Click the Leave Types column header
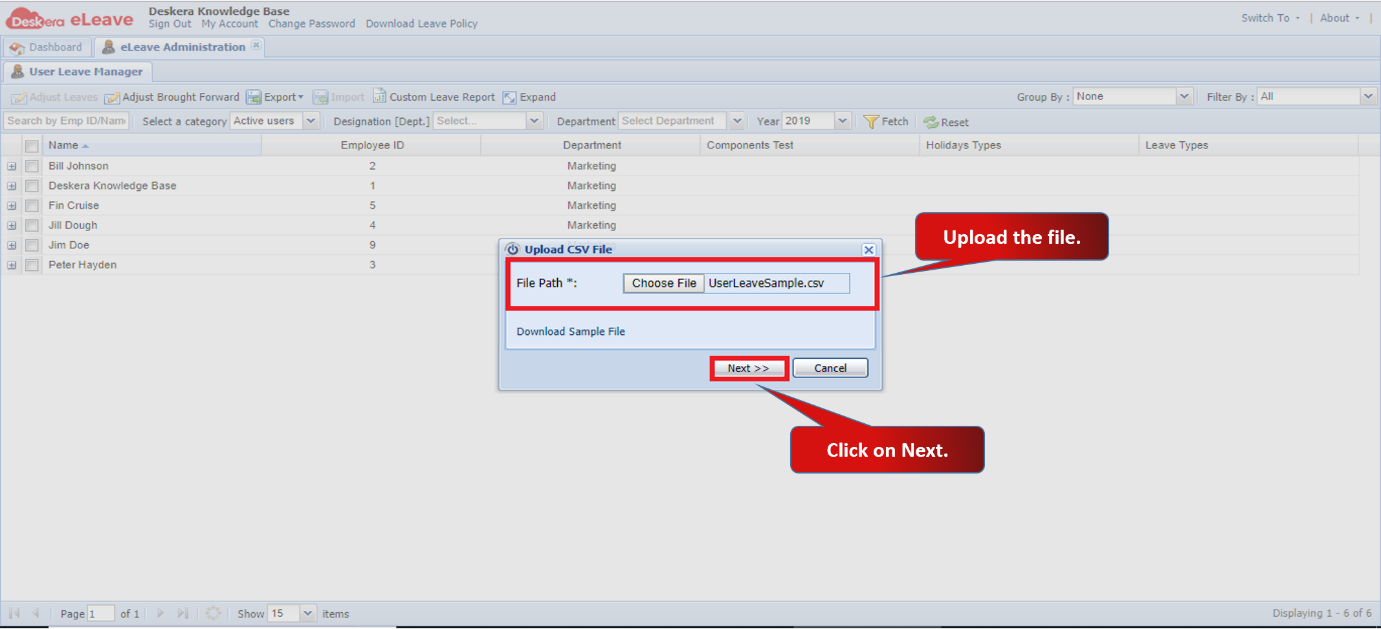The height and width of the screenshot is (629, 1381). pos(1249,145)
